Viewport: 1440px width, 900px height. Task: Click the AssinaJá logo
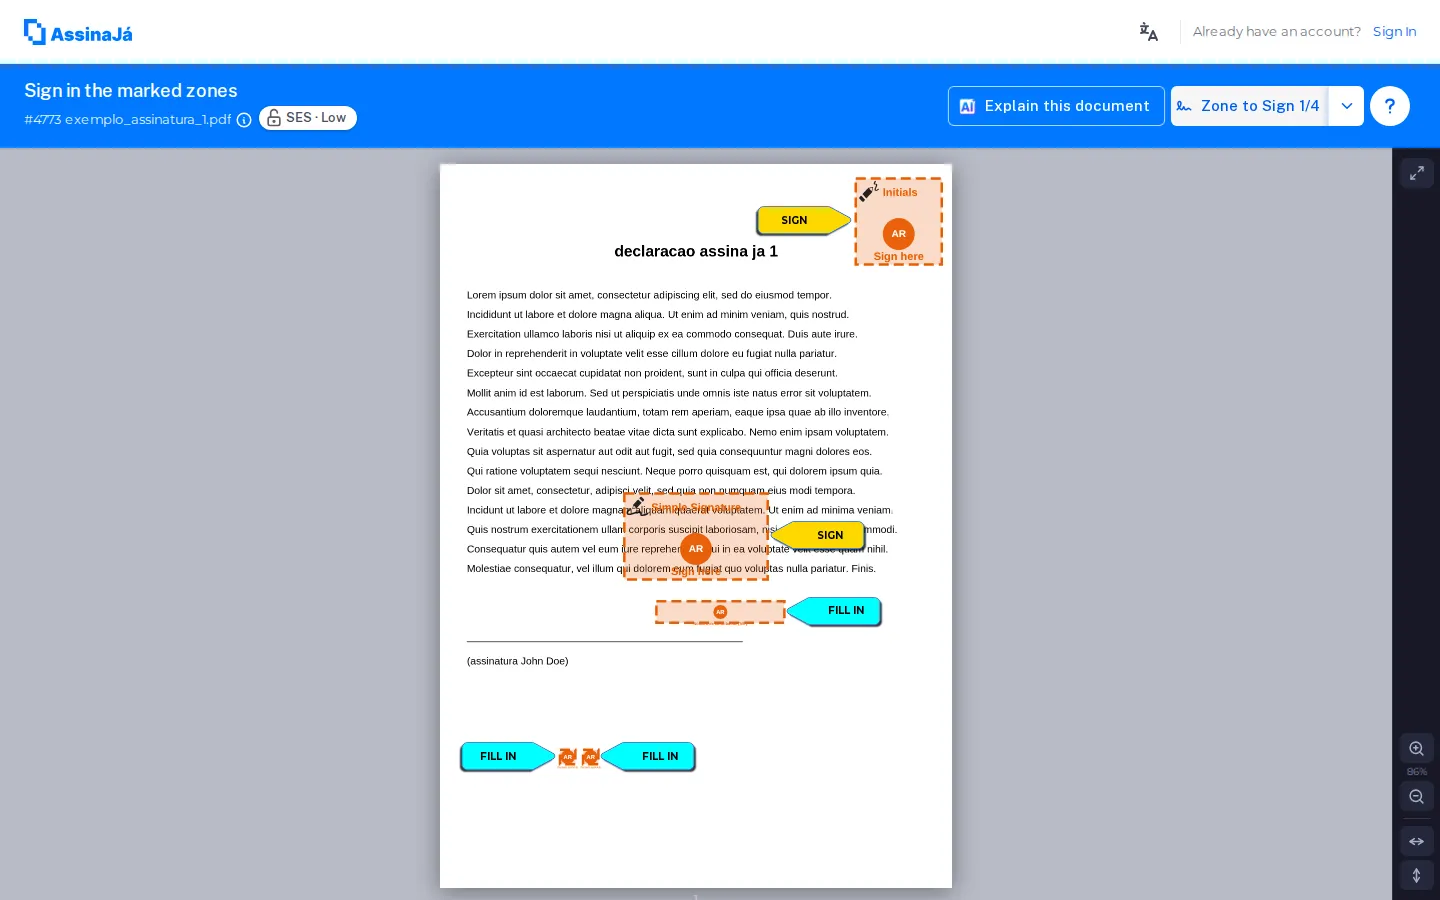pyautogui.click(x=78, y=33)
